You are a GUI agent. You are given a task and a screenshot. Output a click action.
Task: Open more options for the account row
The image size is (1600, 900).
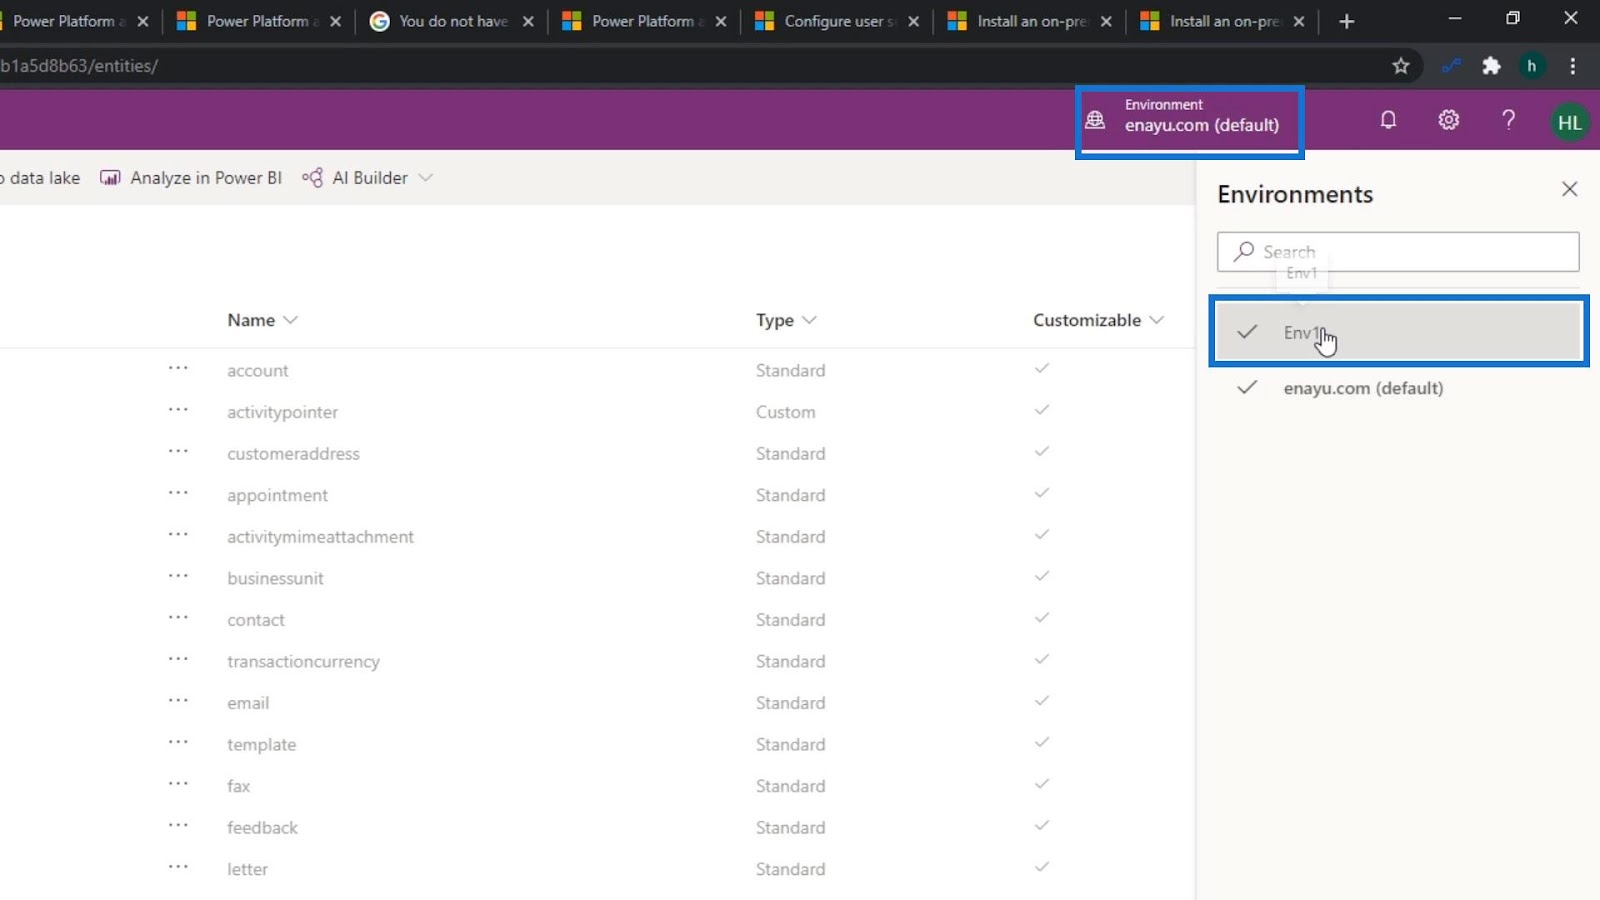pyautogui.click(x=178, y=369)
